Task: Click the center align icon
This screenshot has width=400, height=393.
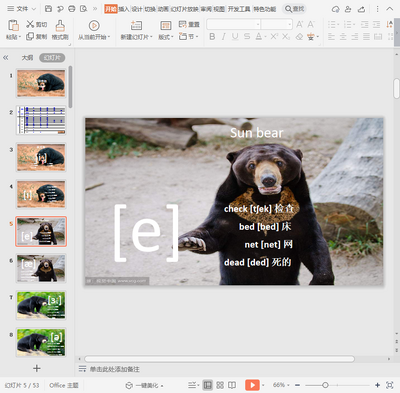Action: tap(343, 37)
